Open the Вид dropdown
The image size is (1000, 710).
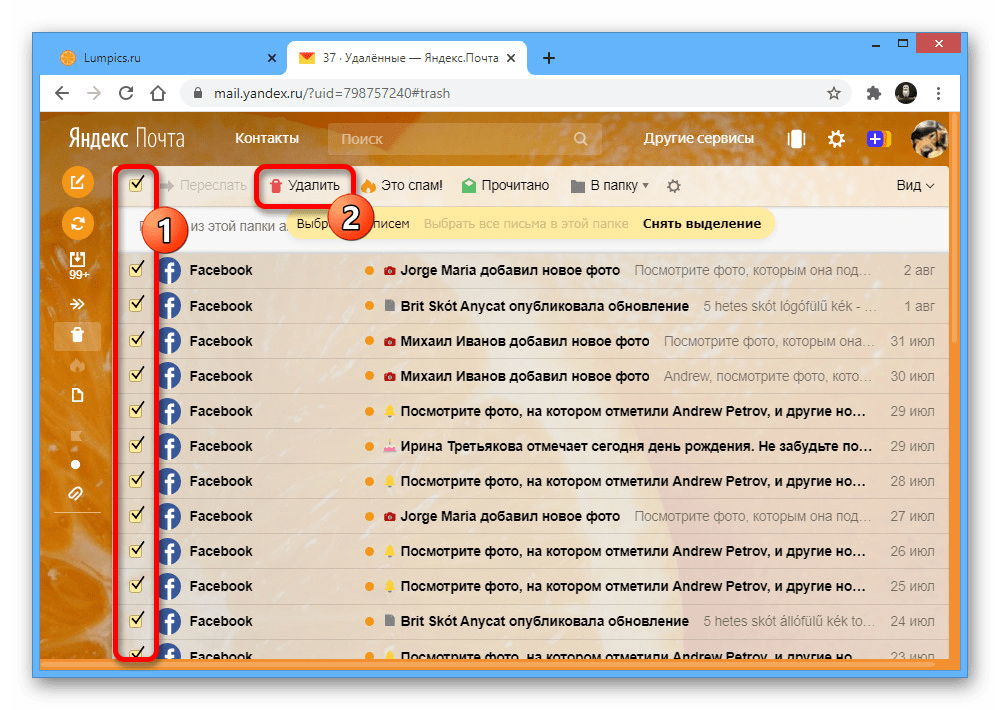pyautogui.click(x=914, y=185)
